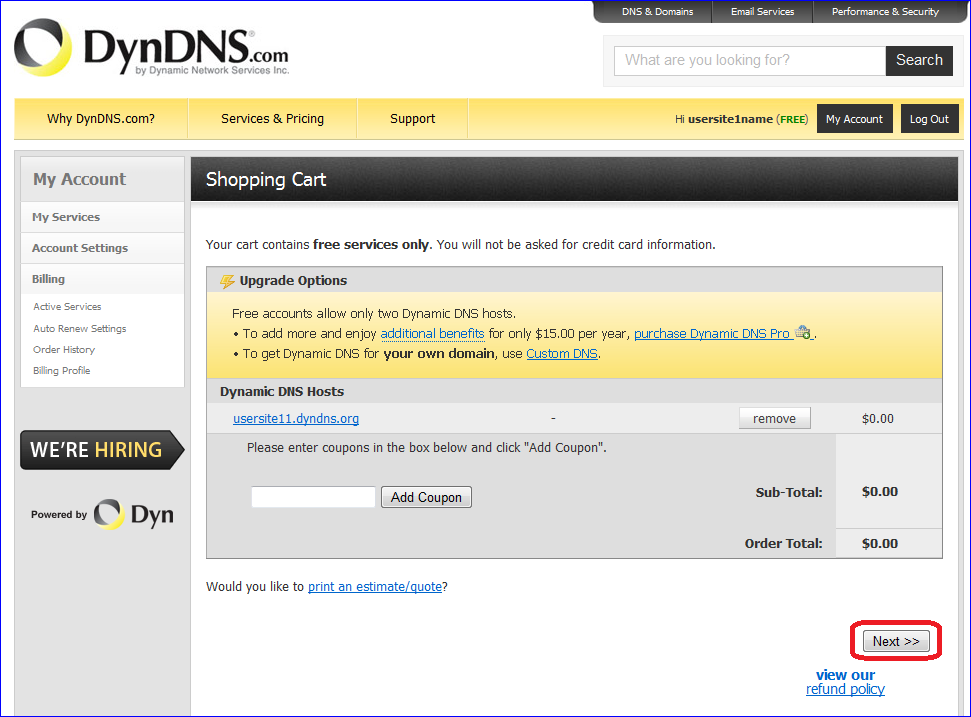971x717 pixels.
Task: Open the DNS & Domains tab
Action: click(x=657, y=12)
